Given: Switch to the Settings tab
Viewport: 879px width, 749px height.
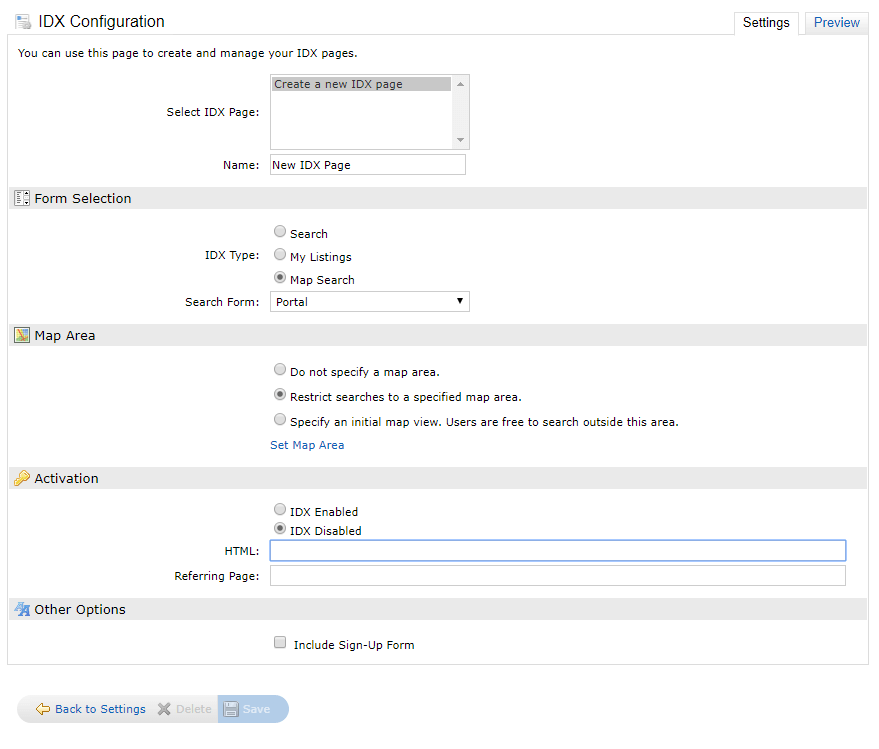Looking at the screenshot, I should coord(766,22).
